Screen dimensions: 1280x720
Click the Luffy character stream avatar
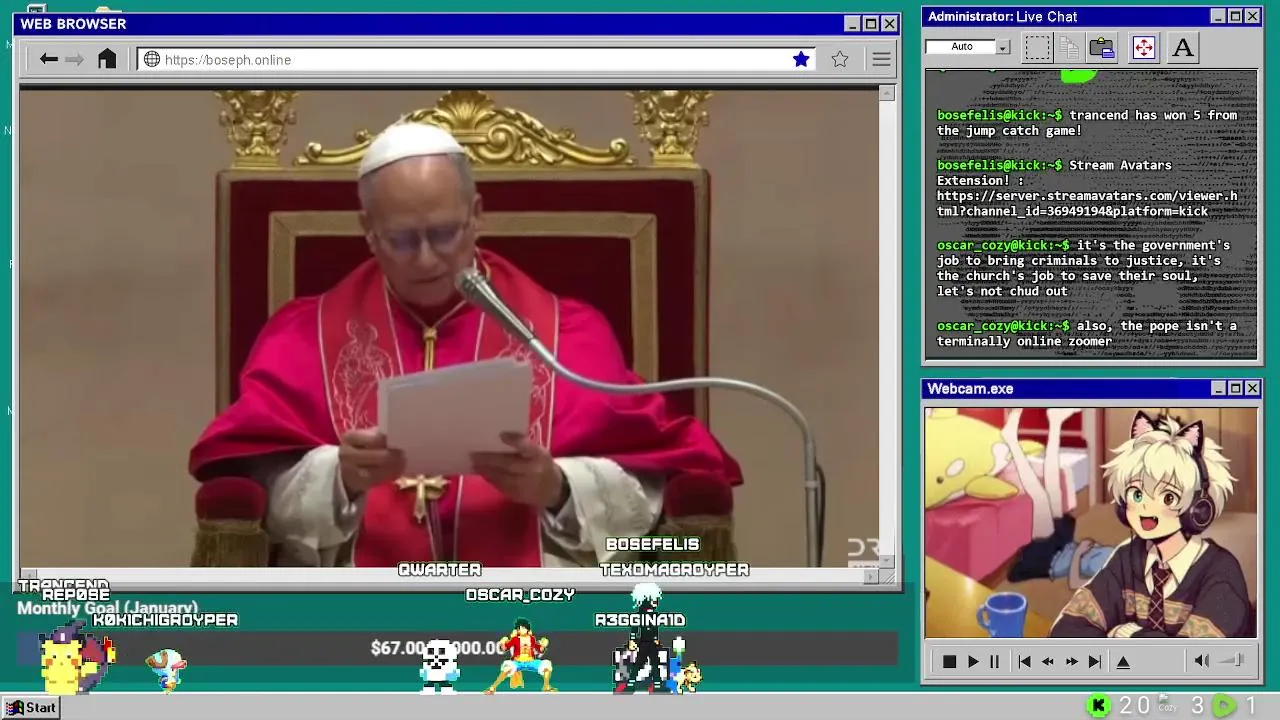pyautogui.click(x=522, y=655)
